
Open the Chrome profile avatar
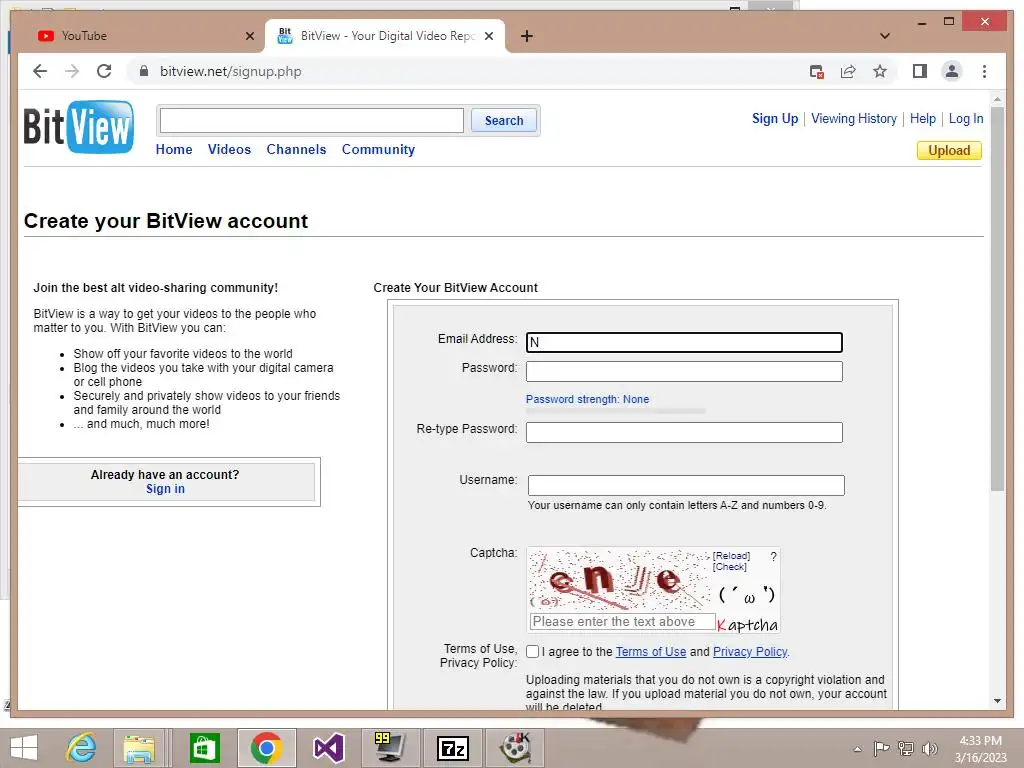(952, 71)
